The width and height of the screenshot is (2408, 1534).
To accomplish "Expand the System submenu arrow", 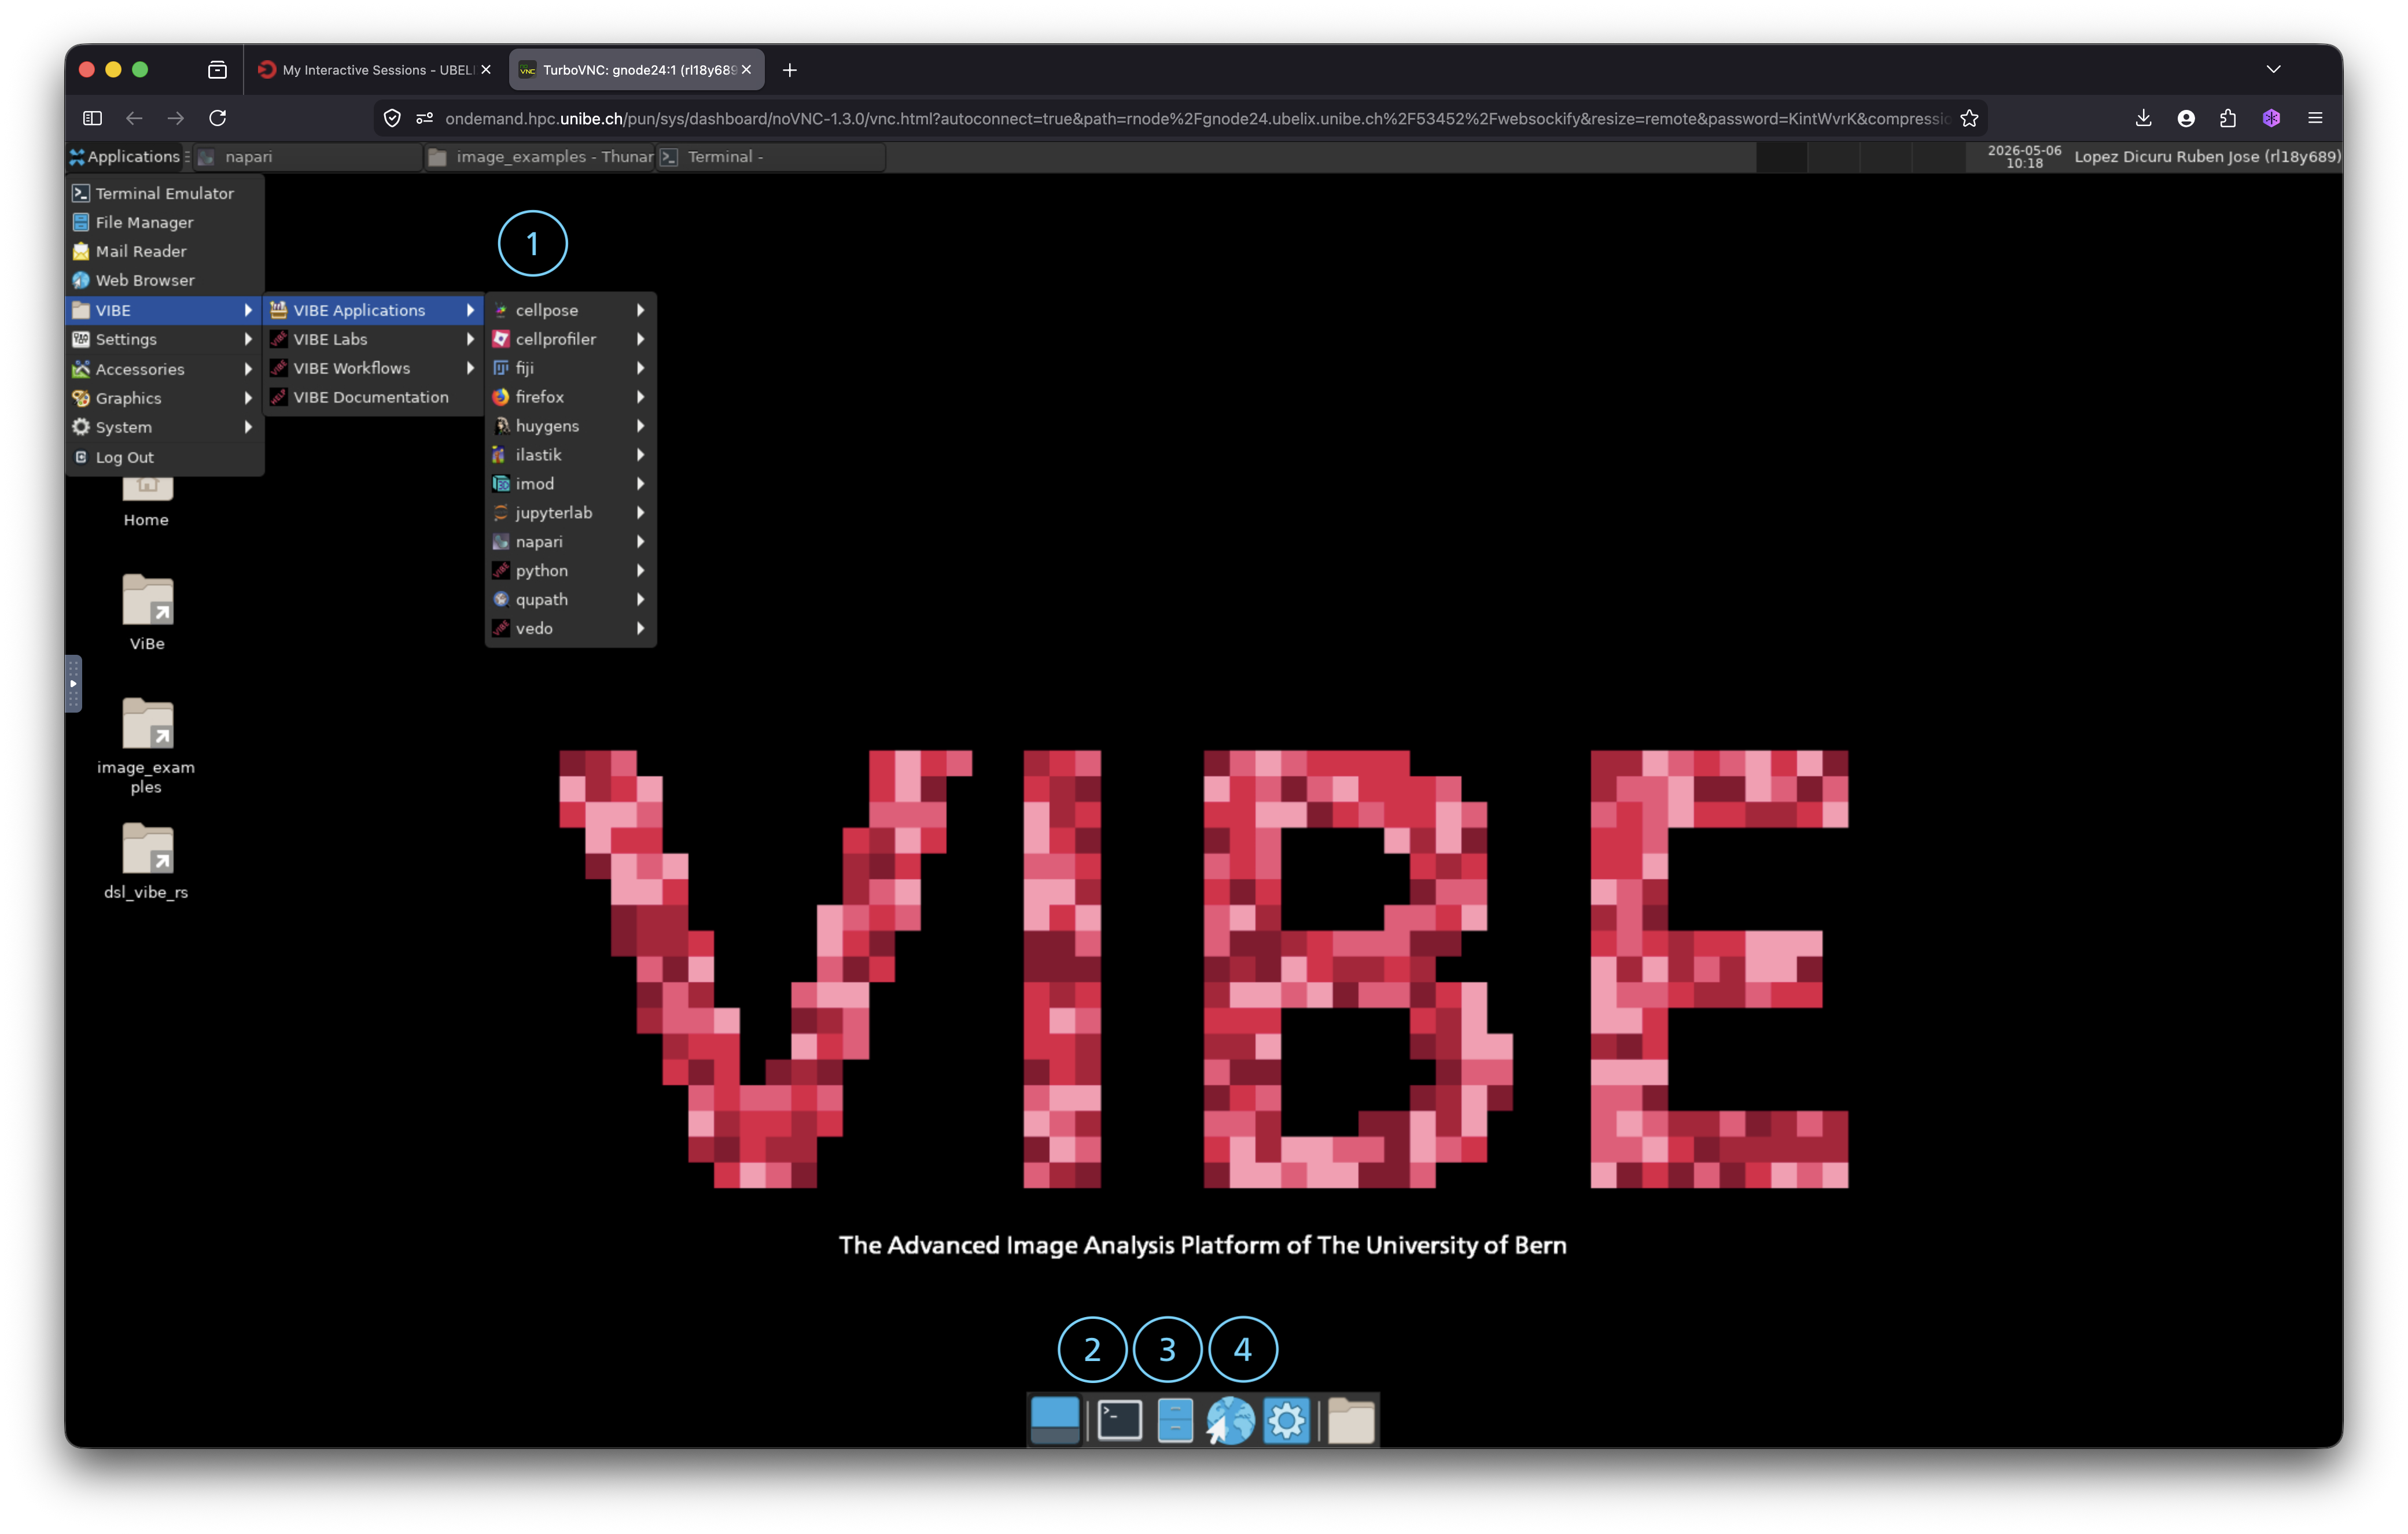I will click(248, 427).
